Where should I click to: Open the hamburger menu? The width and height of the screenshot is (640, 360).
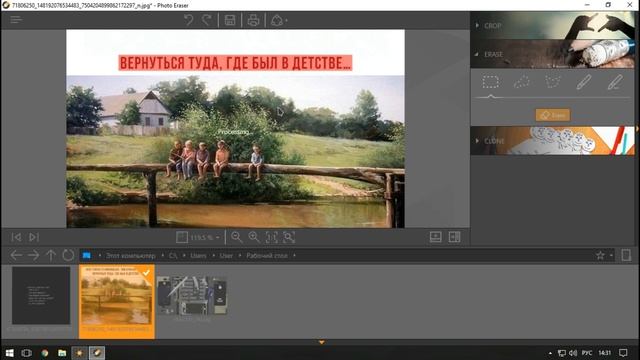[x=16, y=20]
